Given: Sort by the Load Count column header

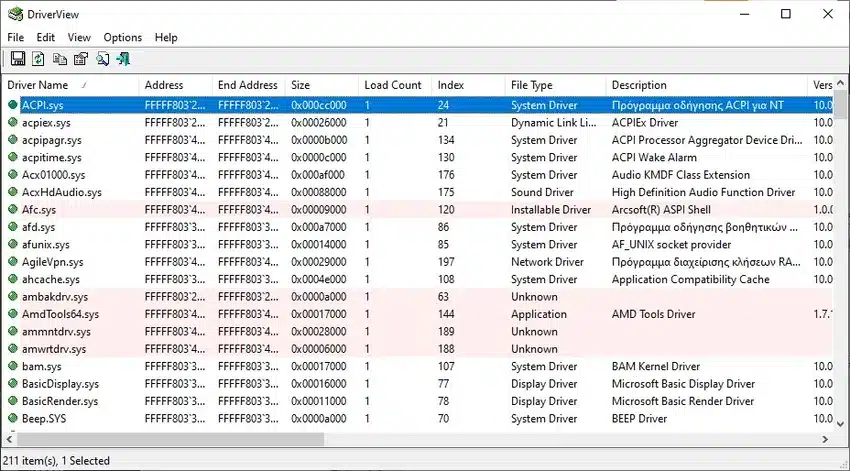Looking at the screenshot, I should tap(395, 85).
